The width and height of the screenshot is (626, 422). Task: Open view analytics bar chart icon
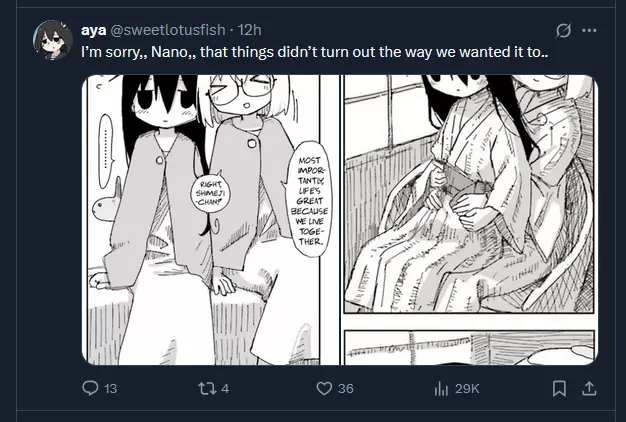(441, 388)
